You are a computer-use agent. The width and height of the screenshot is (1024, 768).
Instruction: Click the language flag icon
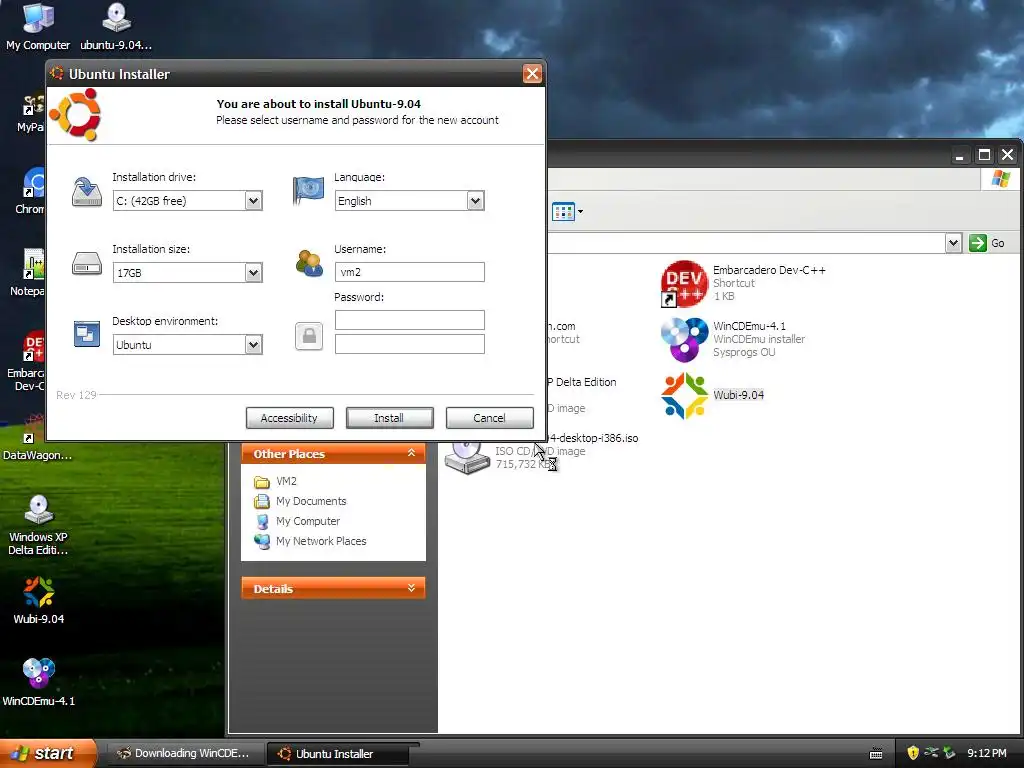click(308, 190)
